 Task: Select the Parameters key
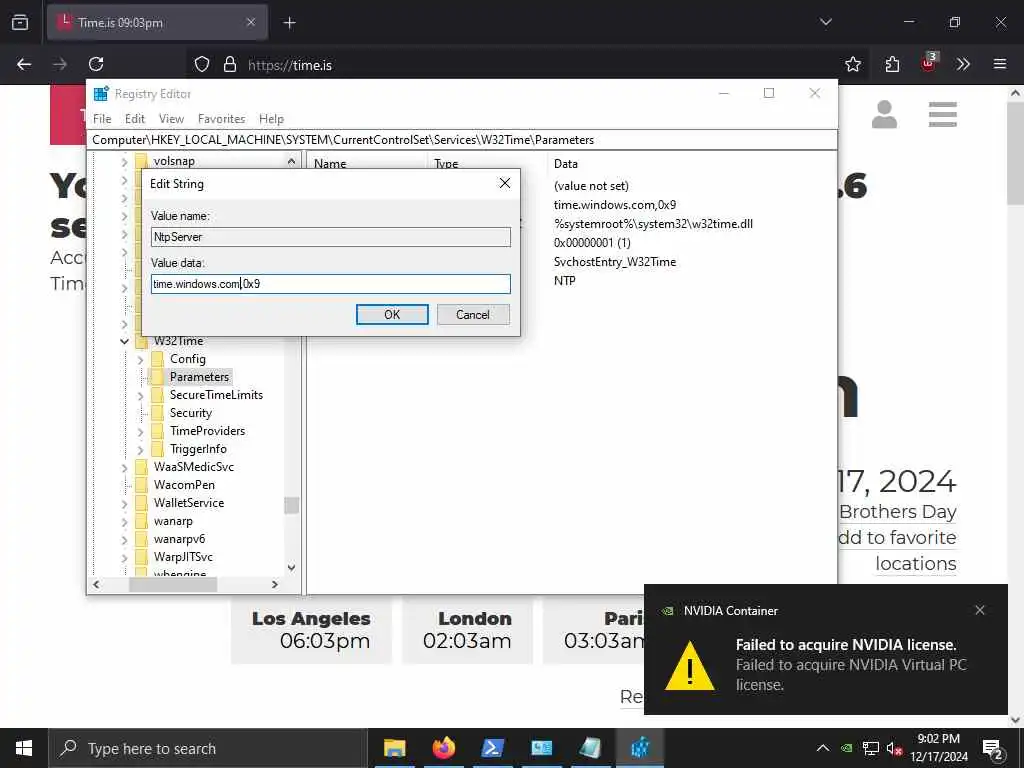coord(199,377)
